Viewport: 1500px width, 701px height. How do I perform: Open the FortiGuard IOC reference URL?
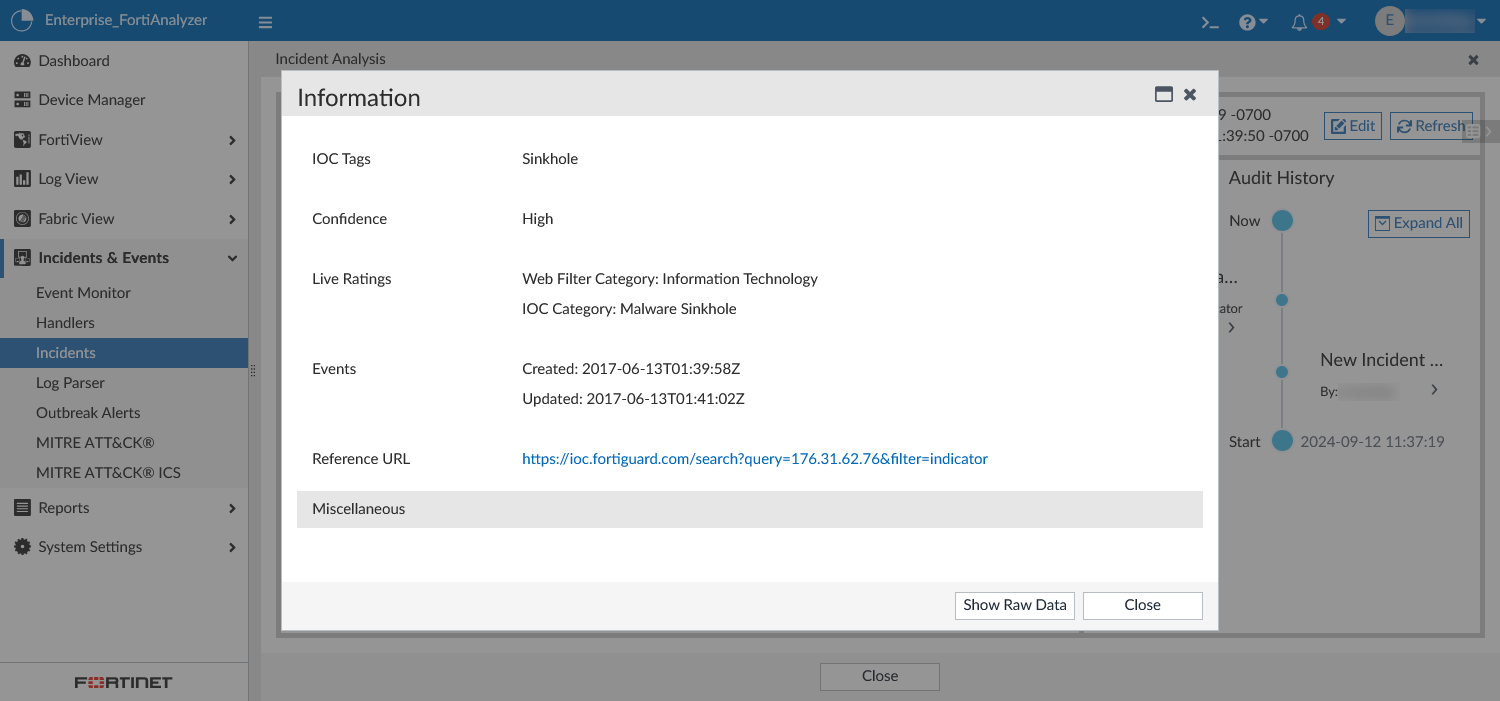click(x=755, y=459)
